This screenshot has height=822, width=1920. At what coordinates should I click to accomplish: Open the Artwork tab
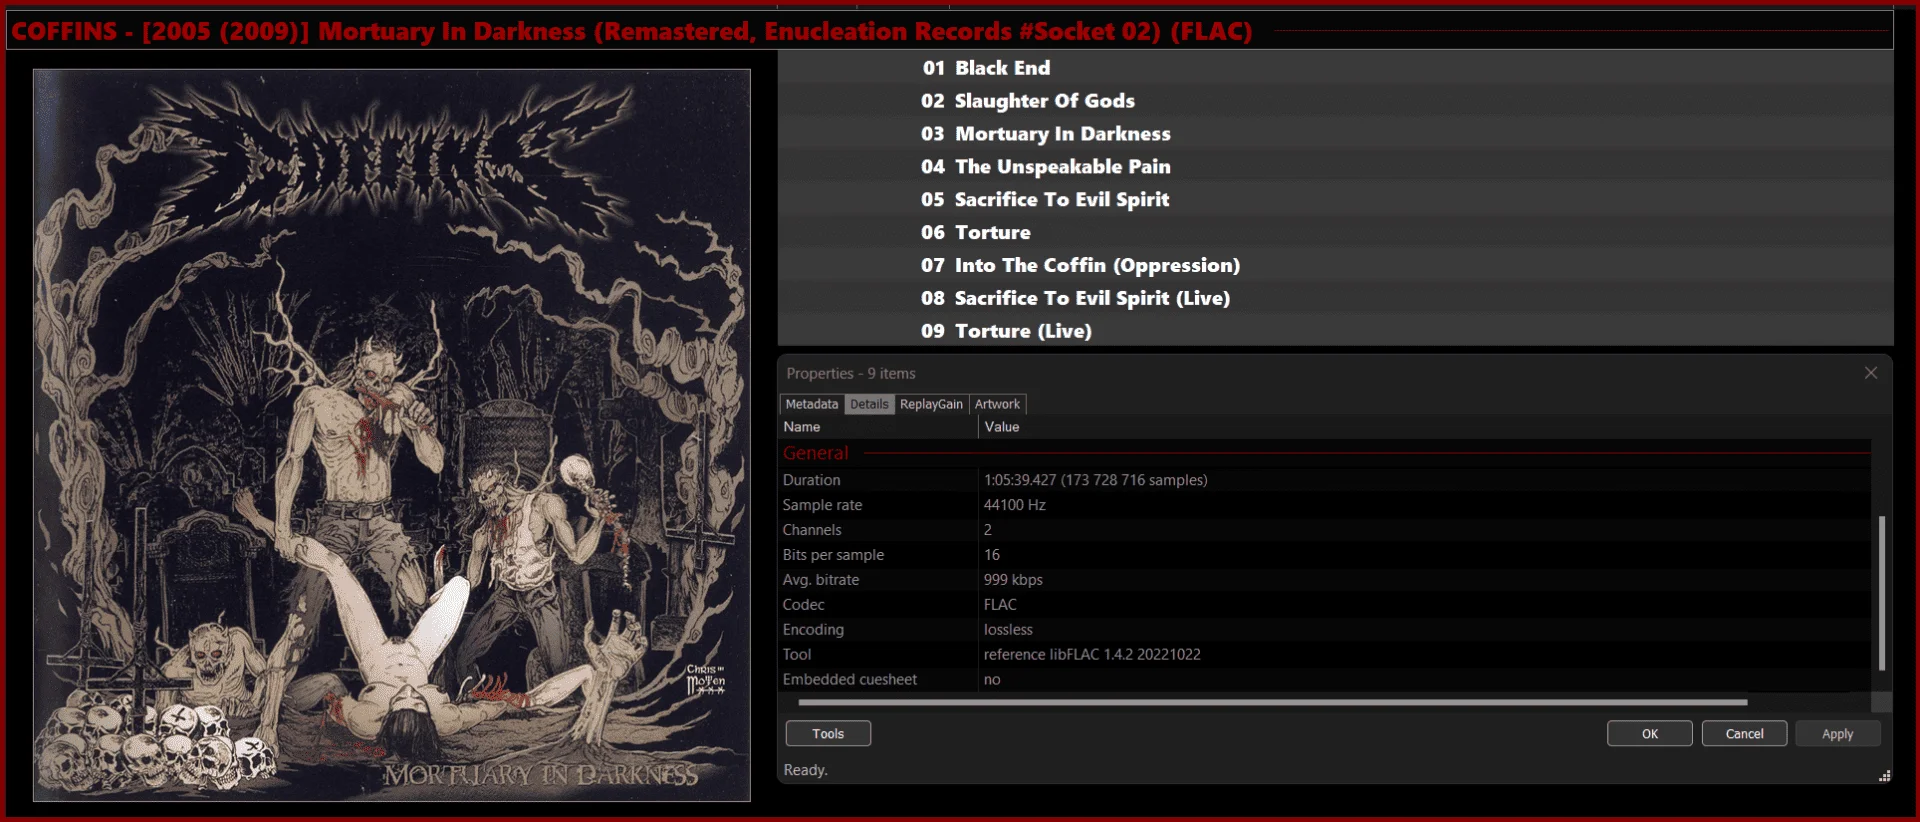[997, 404]
